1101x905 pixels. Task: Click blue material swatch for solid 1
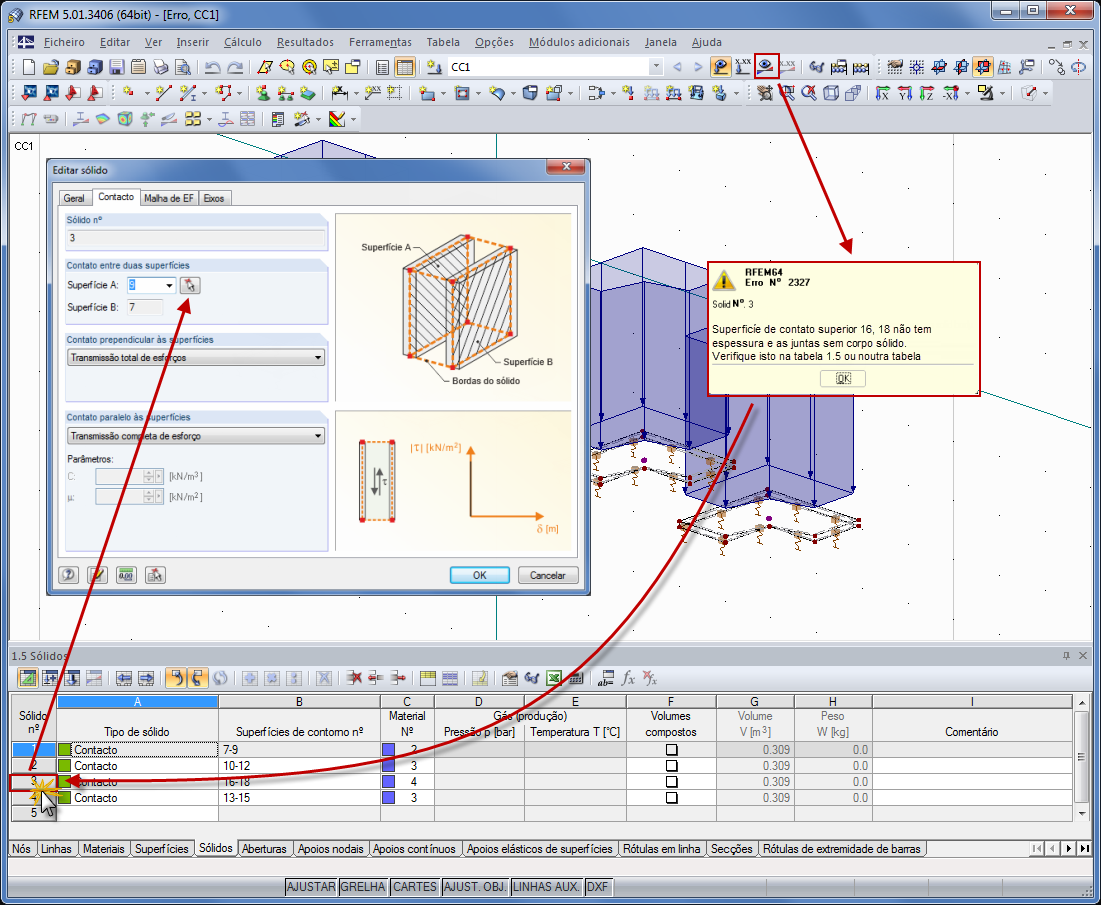click(388, 750)
